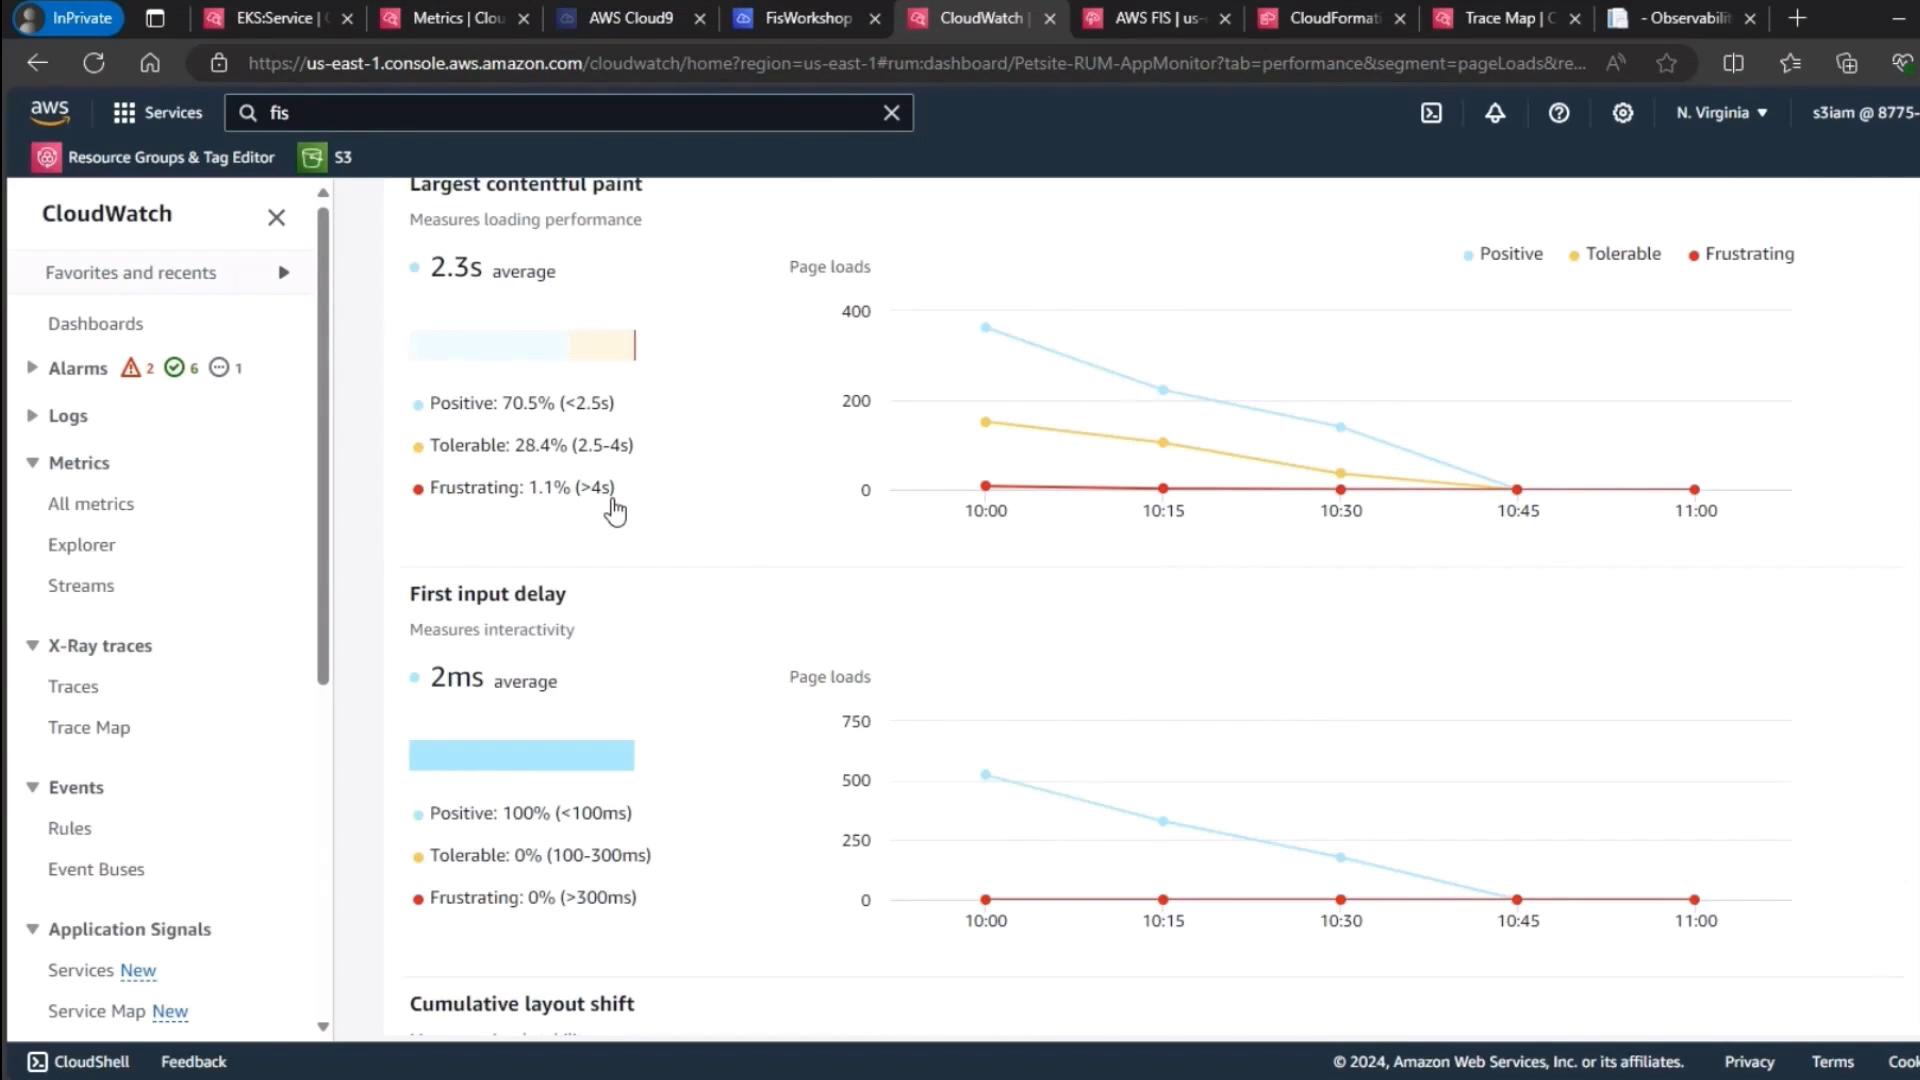
Task: Open the AWS Services grid menu
Action: tap(158, 113)
